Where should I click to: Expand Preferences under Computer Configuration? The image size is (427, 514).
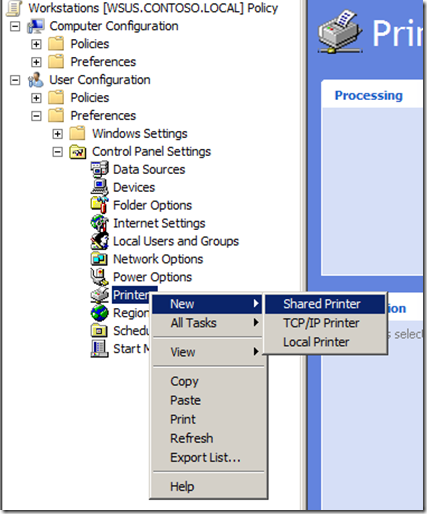pos(36,62)
